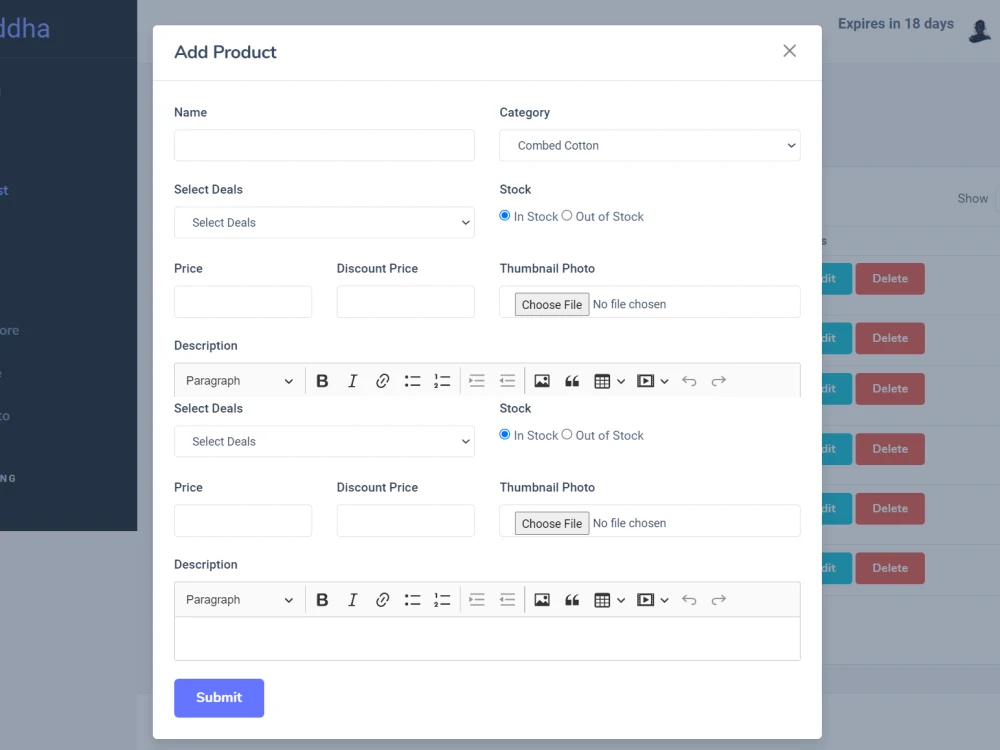The width and height of the screenshot is (1000, 750).
Task: Click the upper Price input field
Action: (x=243, y=302)
